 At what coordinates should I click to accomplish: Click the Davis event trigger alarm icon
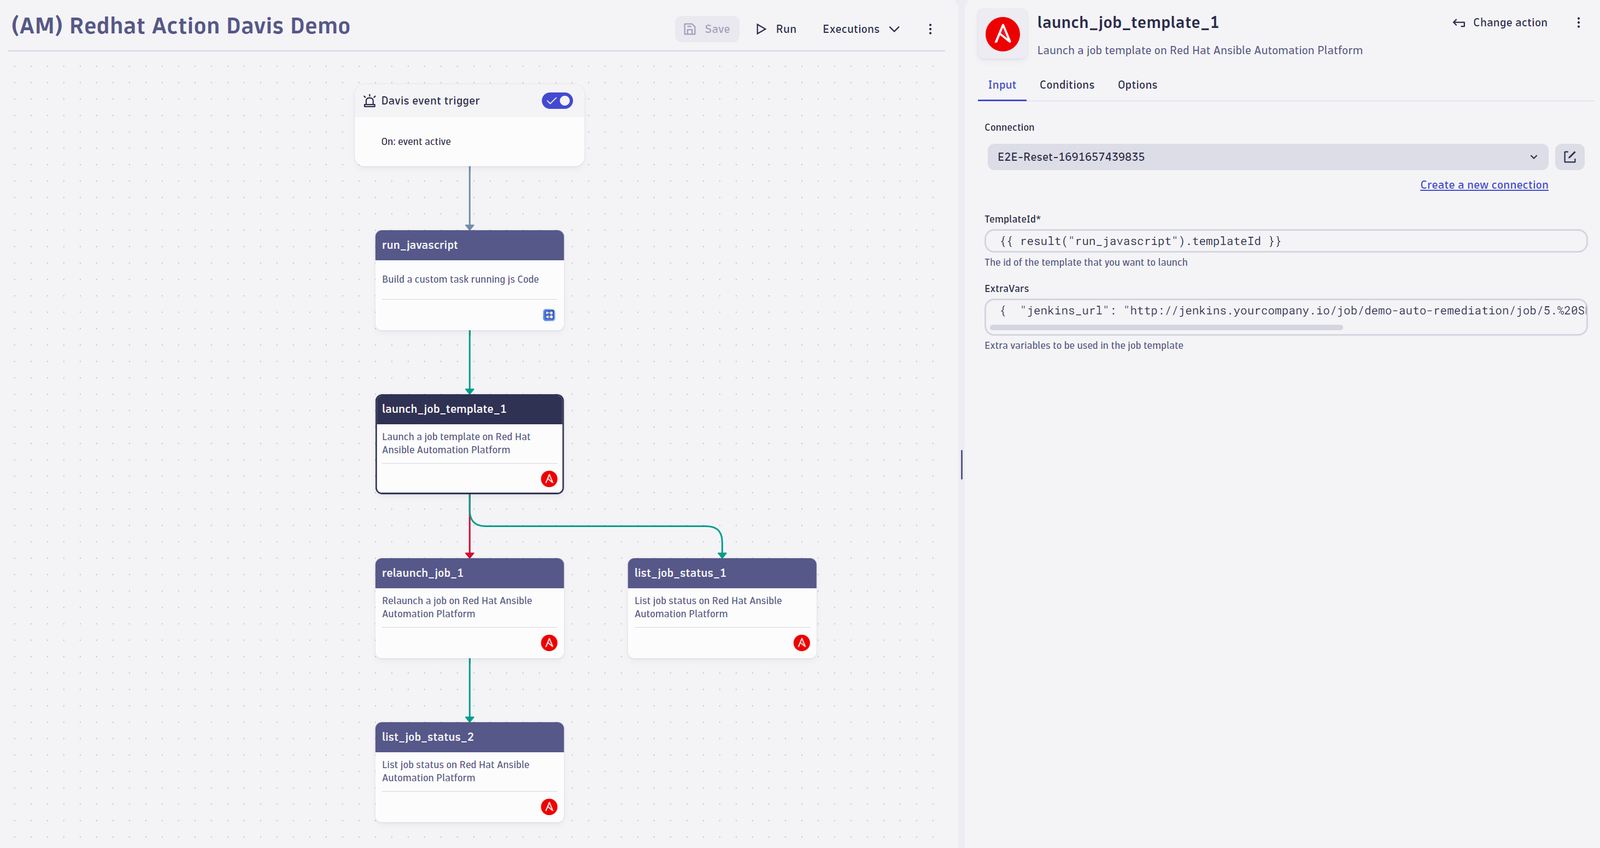(370, 101)
